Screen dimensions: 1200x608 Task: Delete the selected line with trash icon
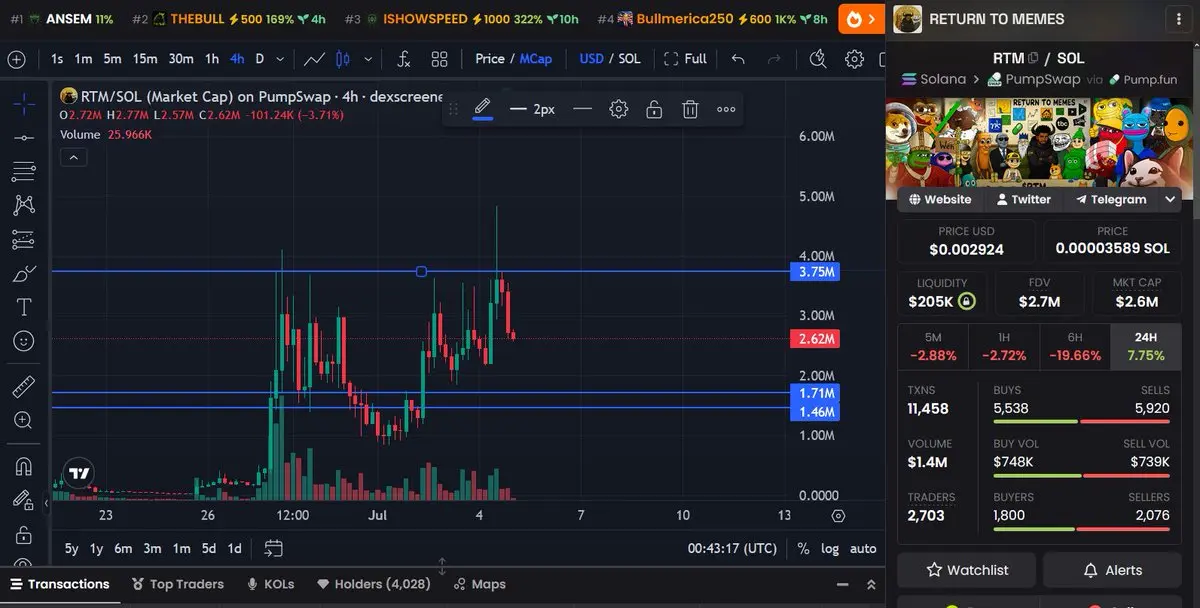690,109
